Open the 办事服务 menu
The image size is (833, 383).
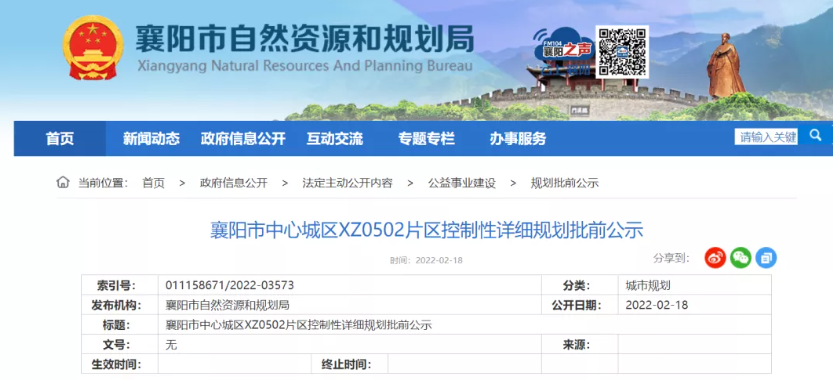tap(518, 139)
